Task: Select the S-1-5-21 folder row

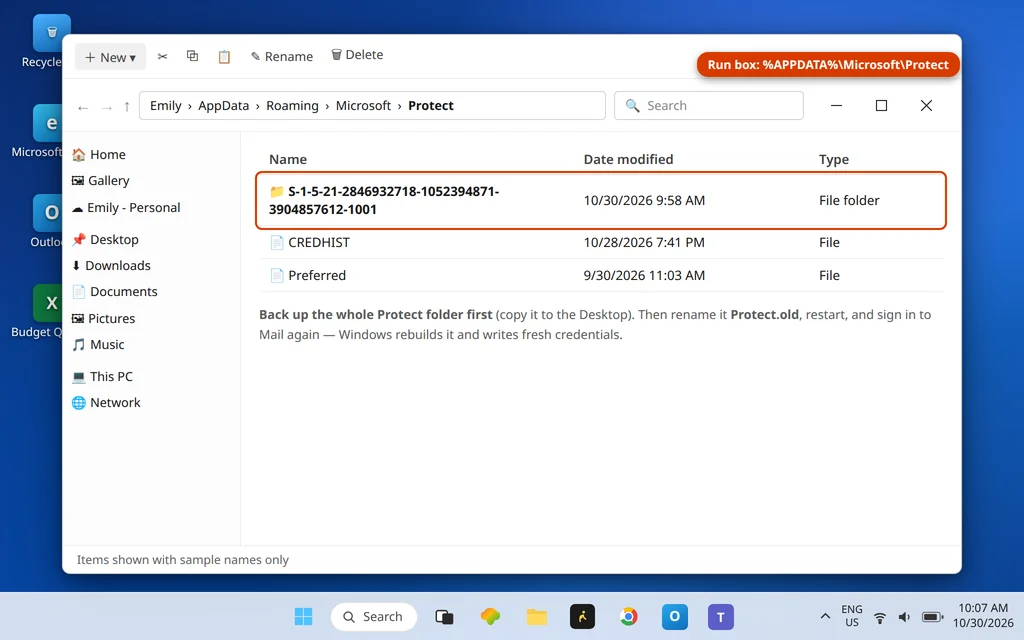Action: (x=601, y=200)
